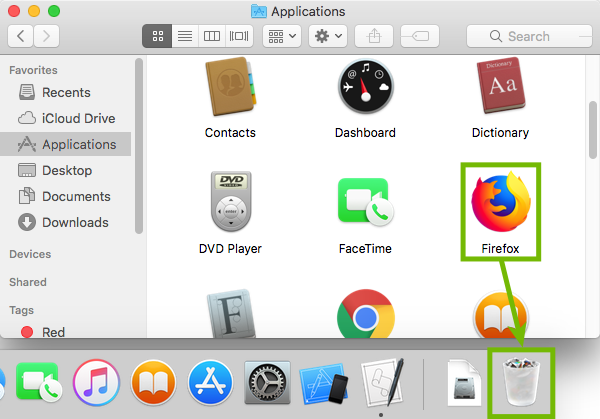Screen dimensions: 600x419
Task: Select the Dictionary app icon
Action: (501, 86)
